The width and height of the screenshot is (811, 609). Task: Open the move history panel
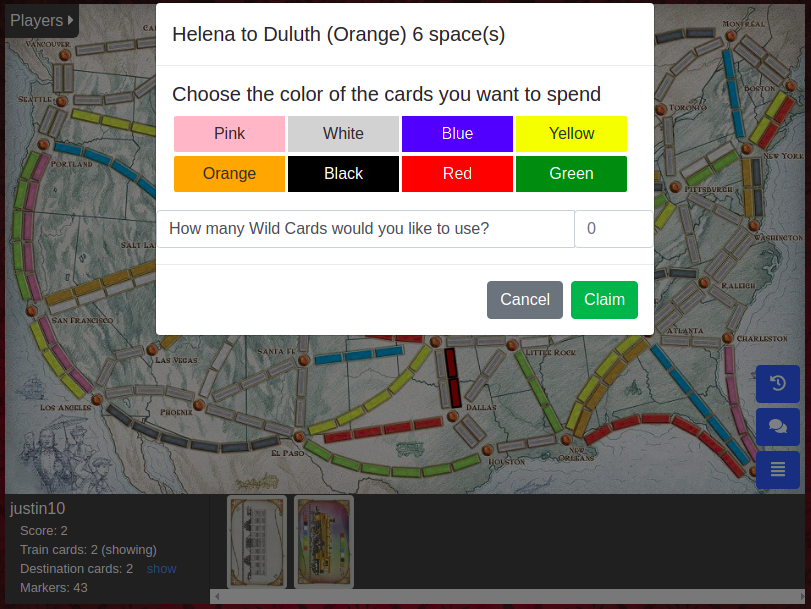[777, 384]
